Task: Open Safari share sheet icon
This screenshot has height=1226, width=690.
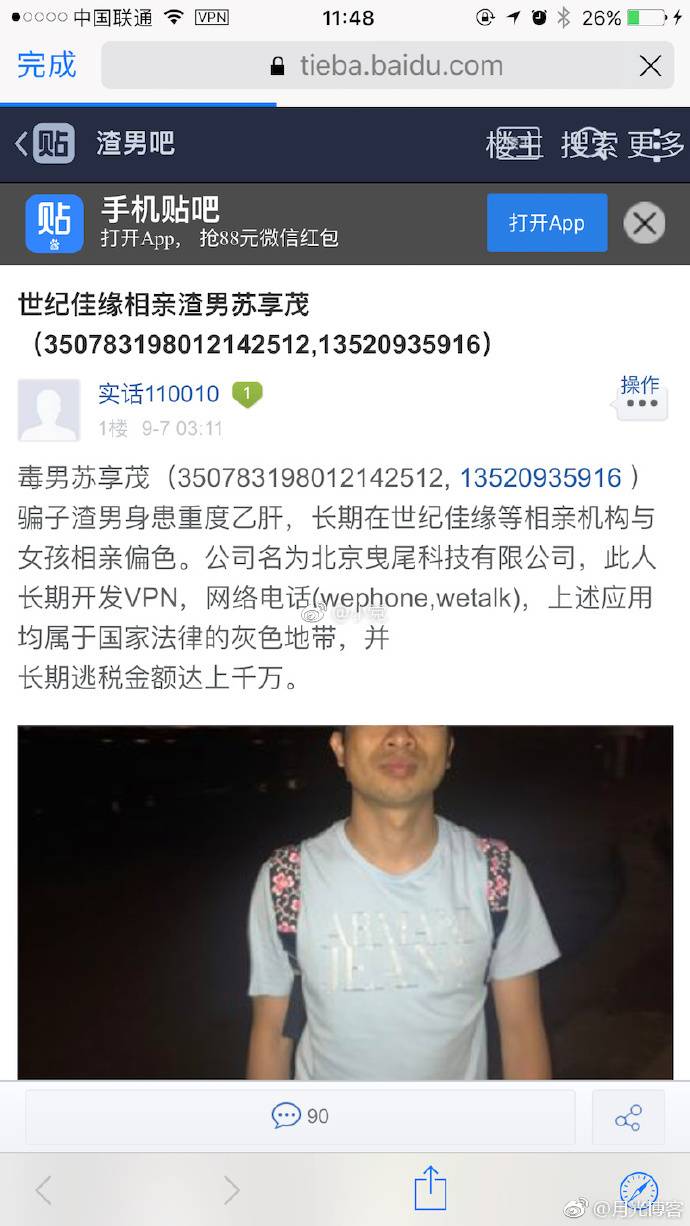Action: (x=430, y=1188)
